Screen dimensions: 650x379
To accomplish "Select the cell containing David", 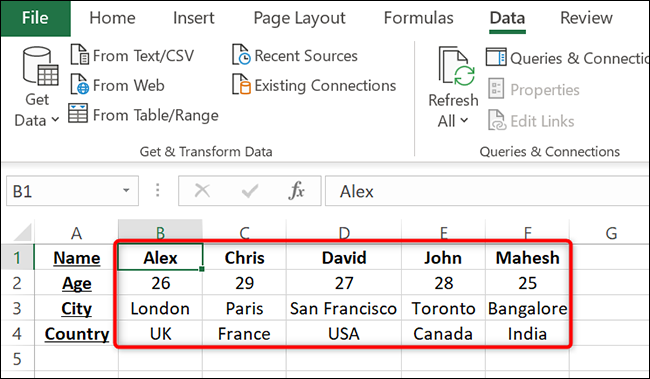I will tap(344, 258).
